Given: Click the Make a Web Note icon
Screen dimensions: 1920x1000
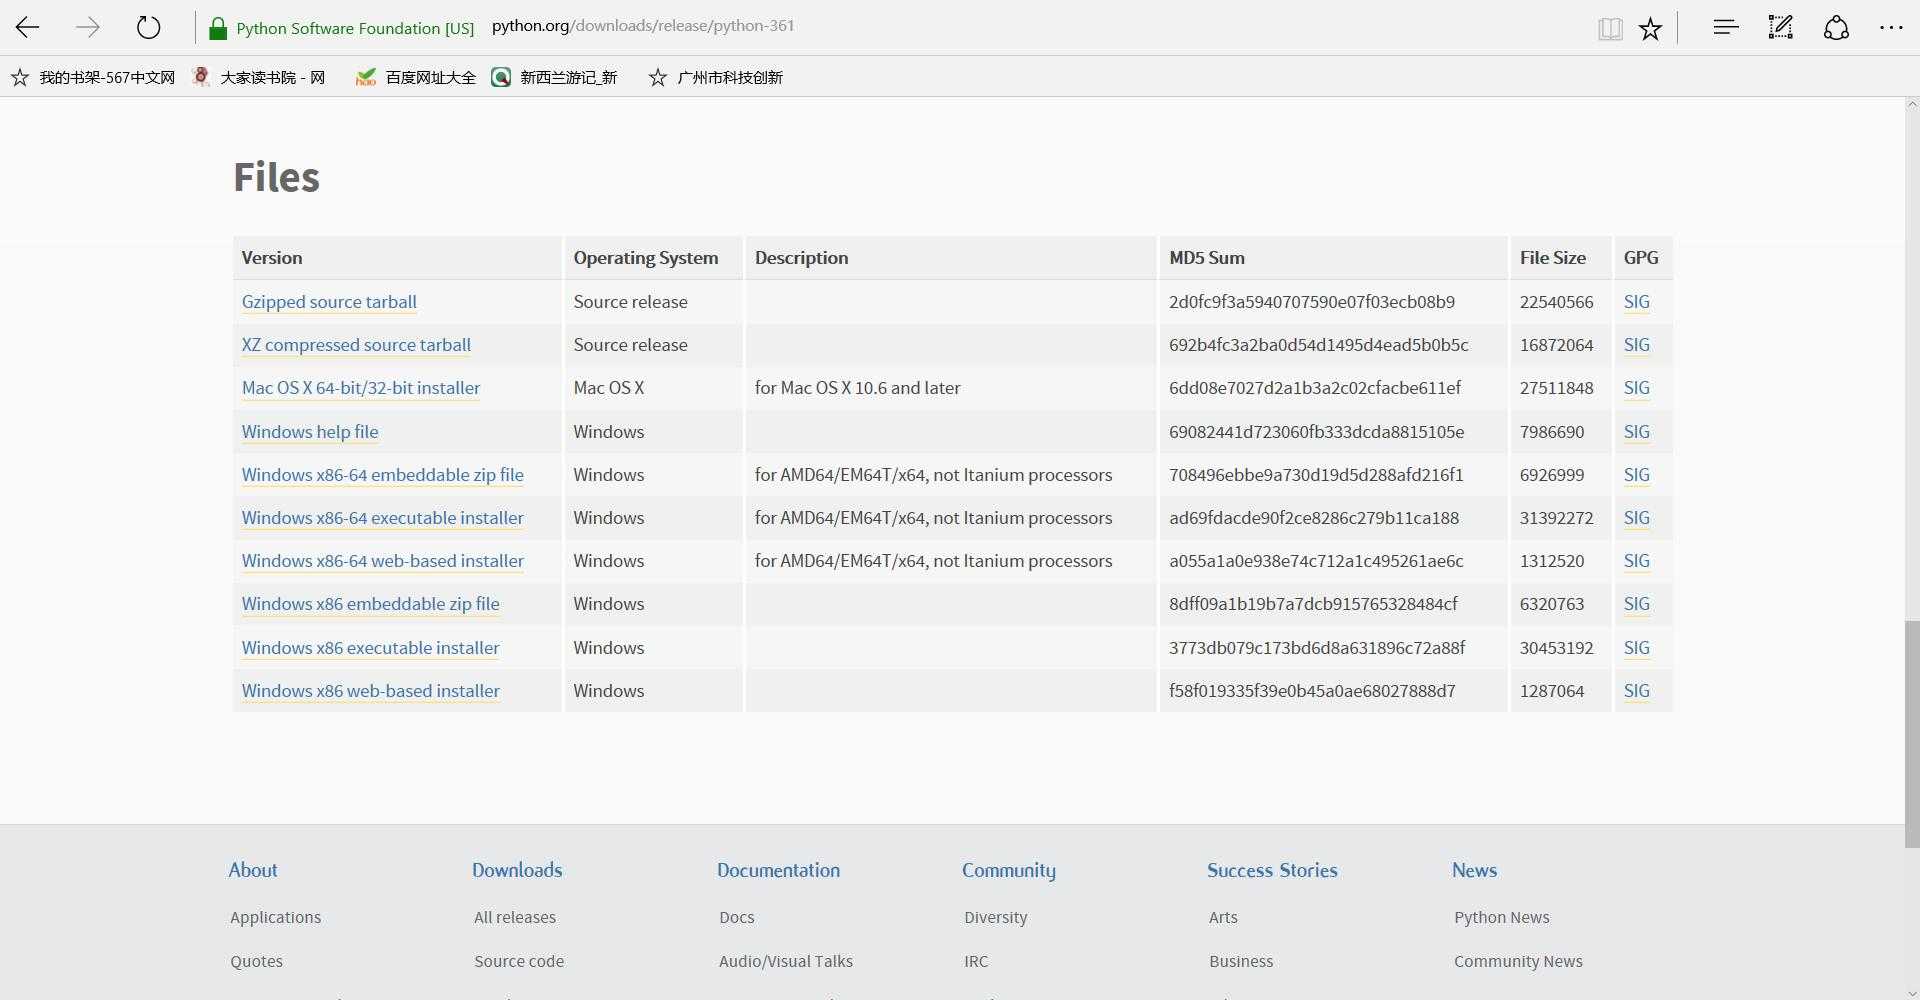Looking at the screenshot, I should 1781,27.
